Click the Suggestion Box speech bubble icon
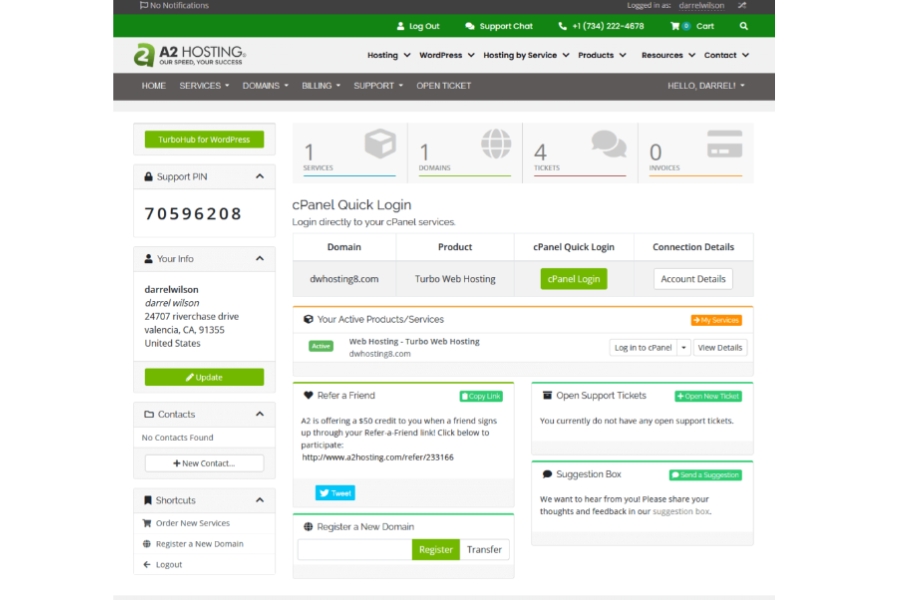900x600 pixels. tap(547, 474)
